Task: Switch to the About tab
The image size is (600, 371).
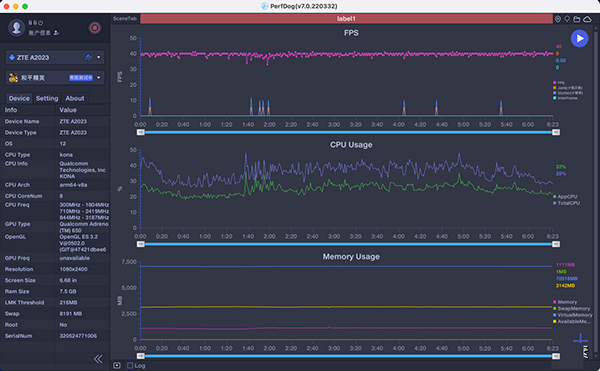Action: [75, 98]
